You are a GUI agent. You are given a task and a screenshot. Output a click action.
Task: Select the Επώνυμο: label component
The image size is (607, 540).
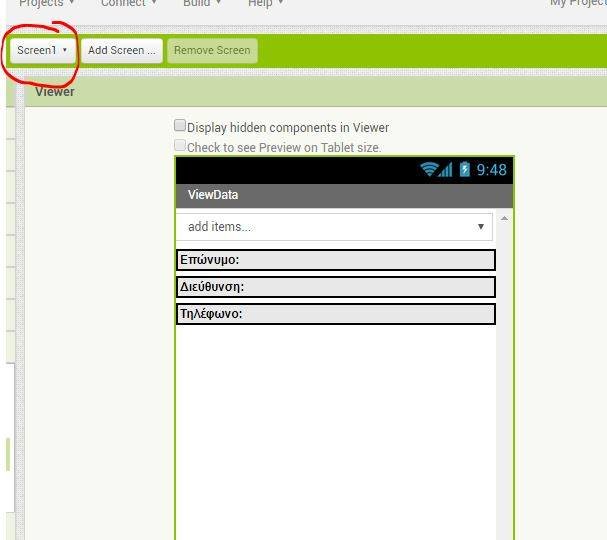[336, 260]
